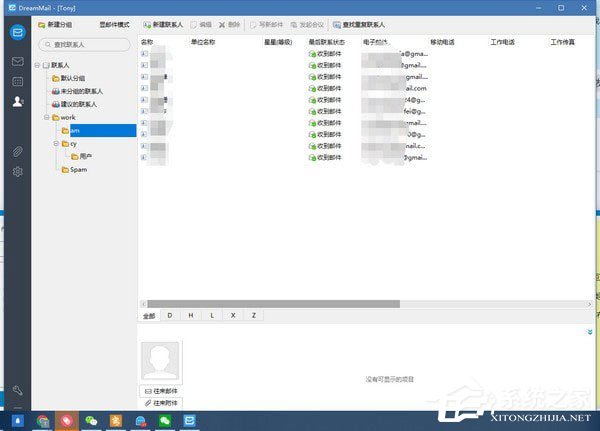Click the DreamMail logo in the sidebar

18,32
